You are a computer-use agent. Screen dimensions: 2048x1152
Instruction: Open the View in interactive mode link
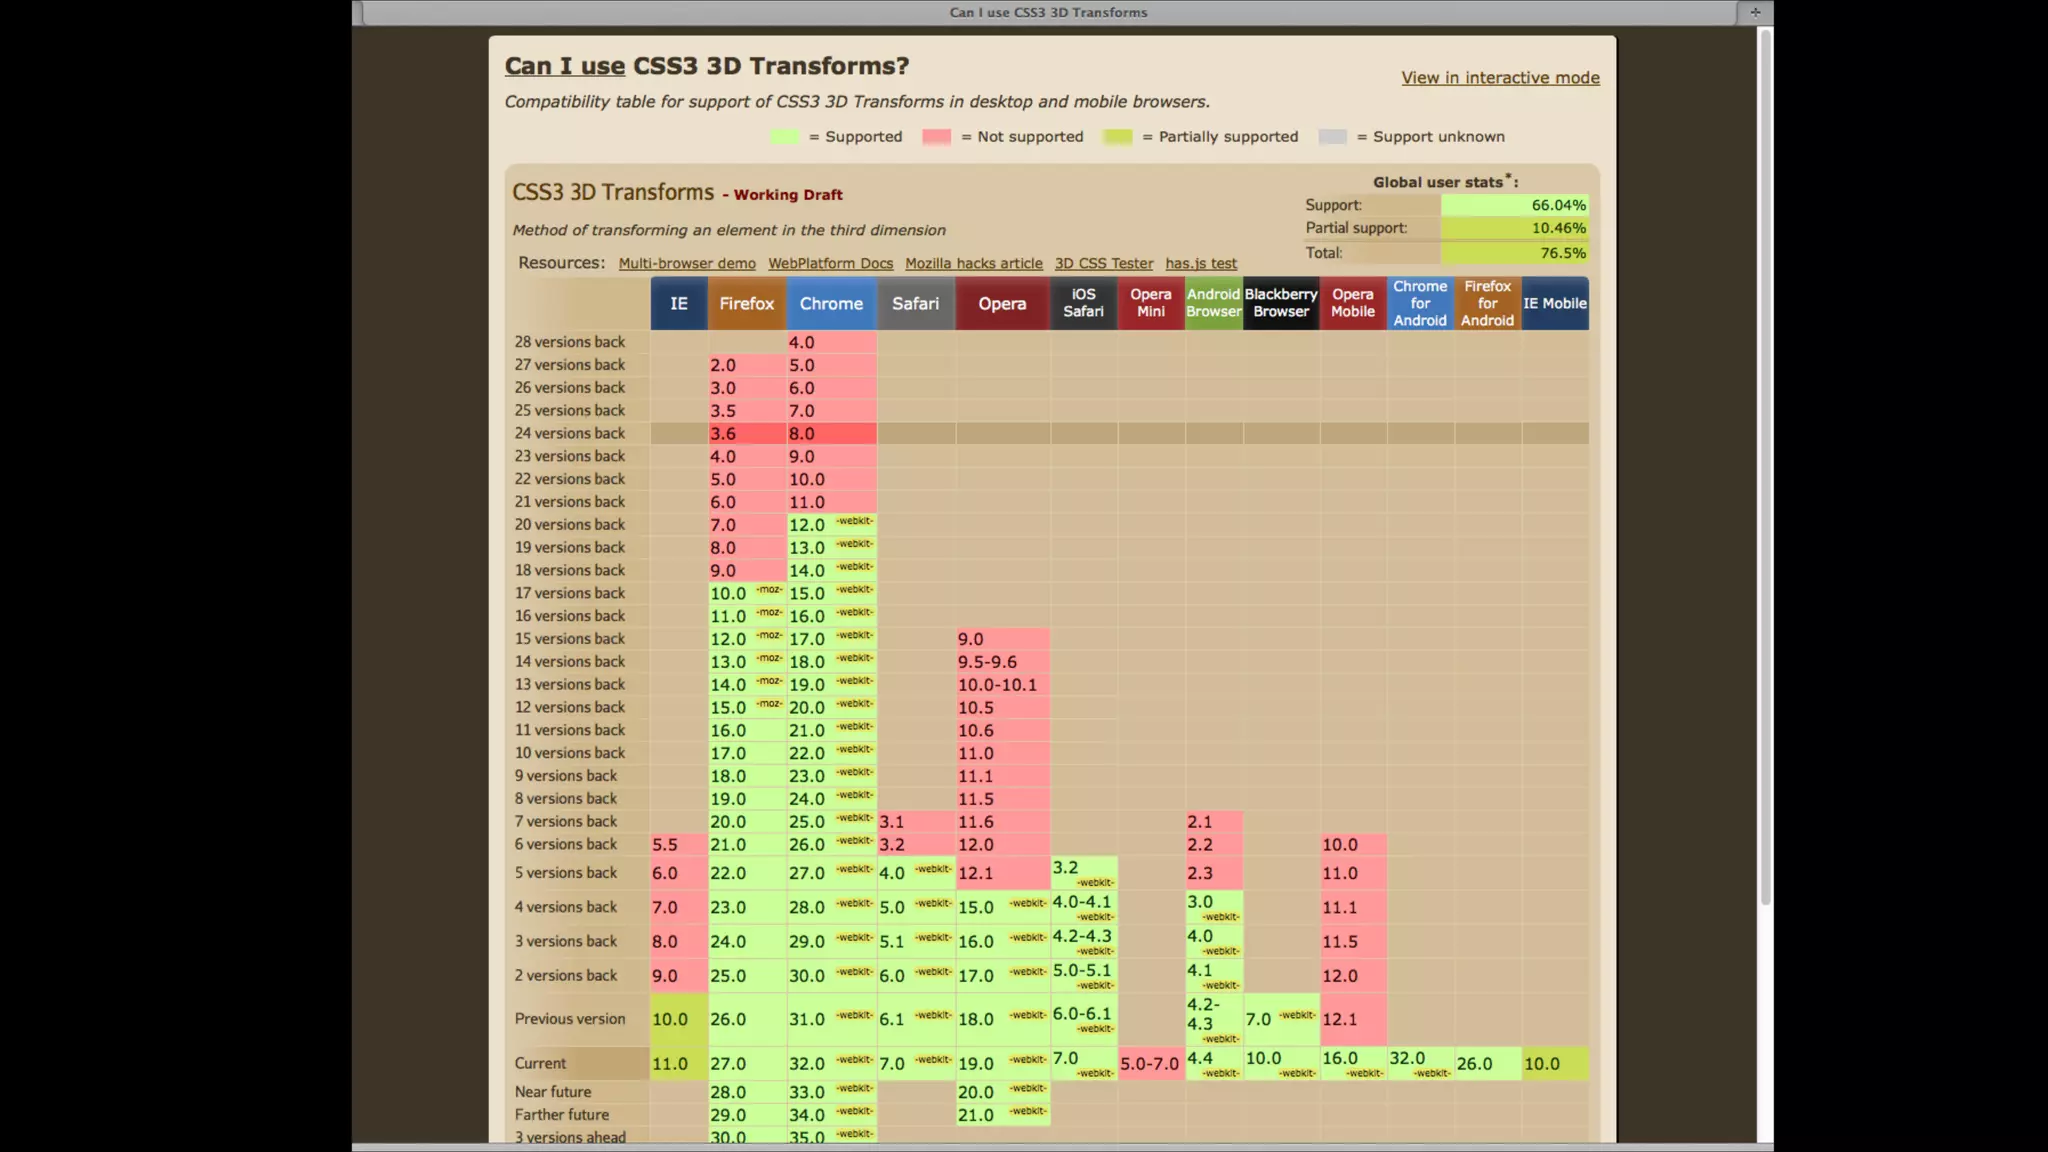click(1500, 78)
